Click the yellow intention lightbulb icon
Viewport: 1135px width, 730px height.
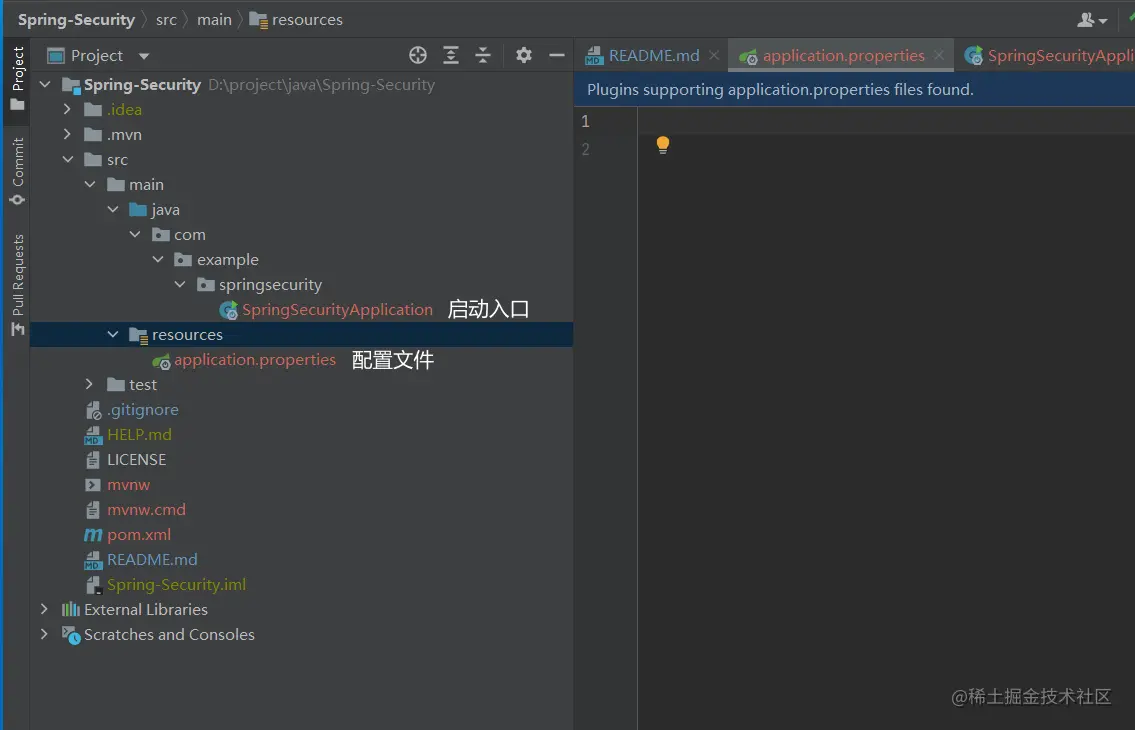coord(662,145)
